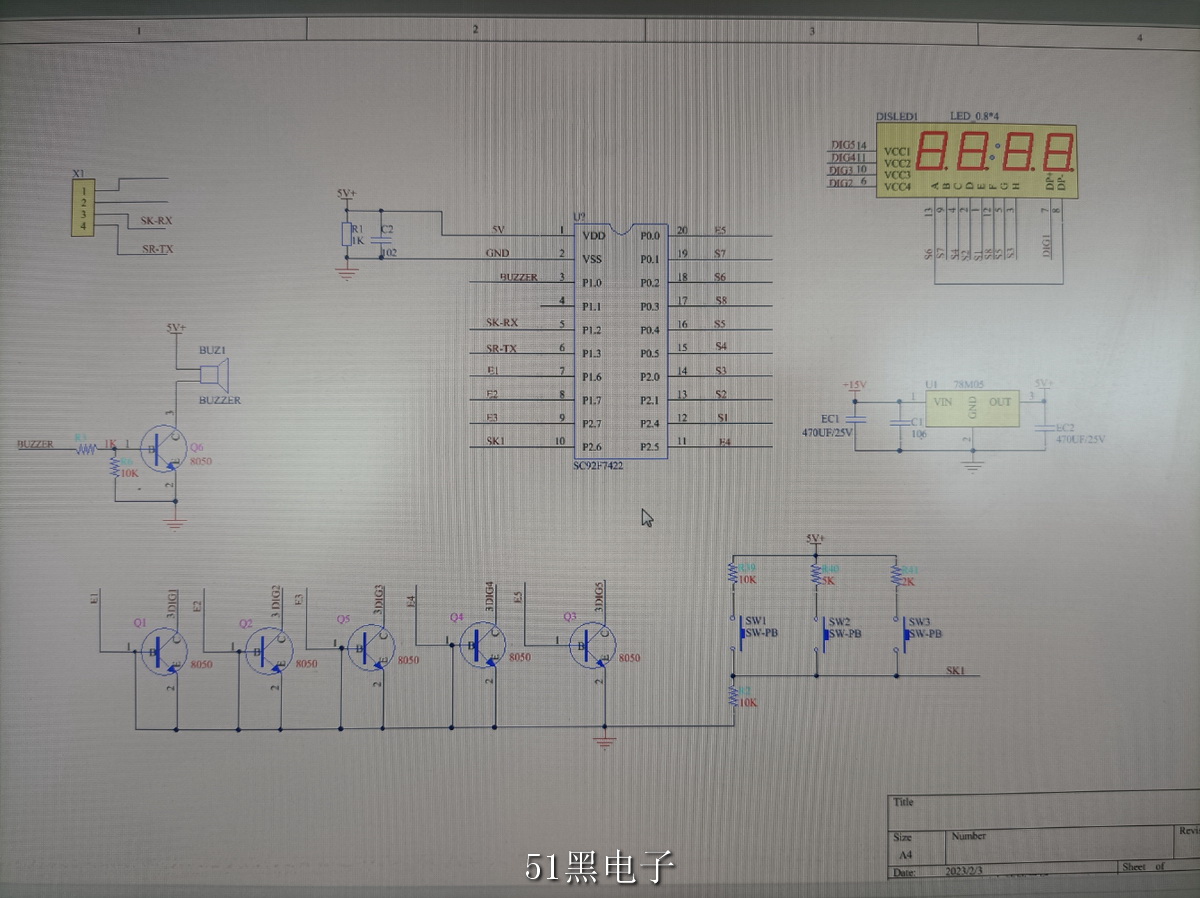Select the Q4 transistor symbol
Screen dimensions: 1200x898
point(483,646)
